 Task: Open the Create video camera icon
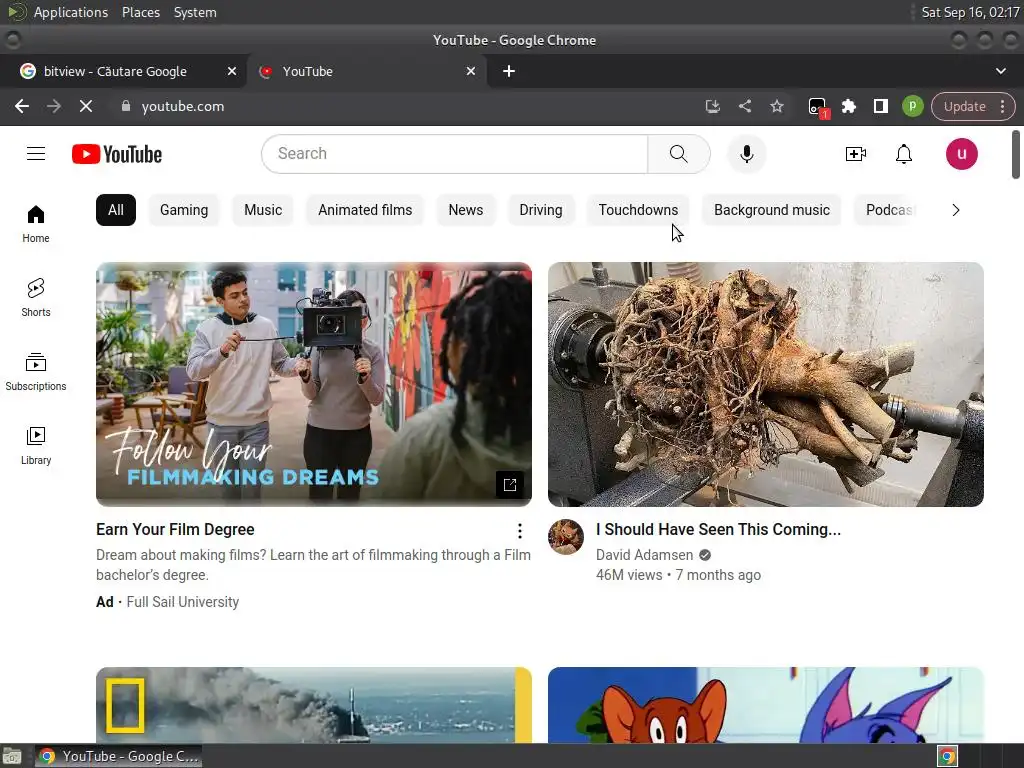pyautogui.click(x=856, y=154)
